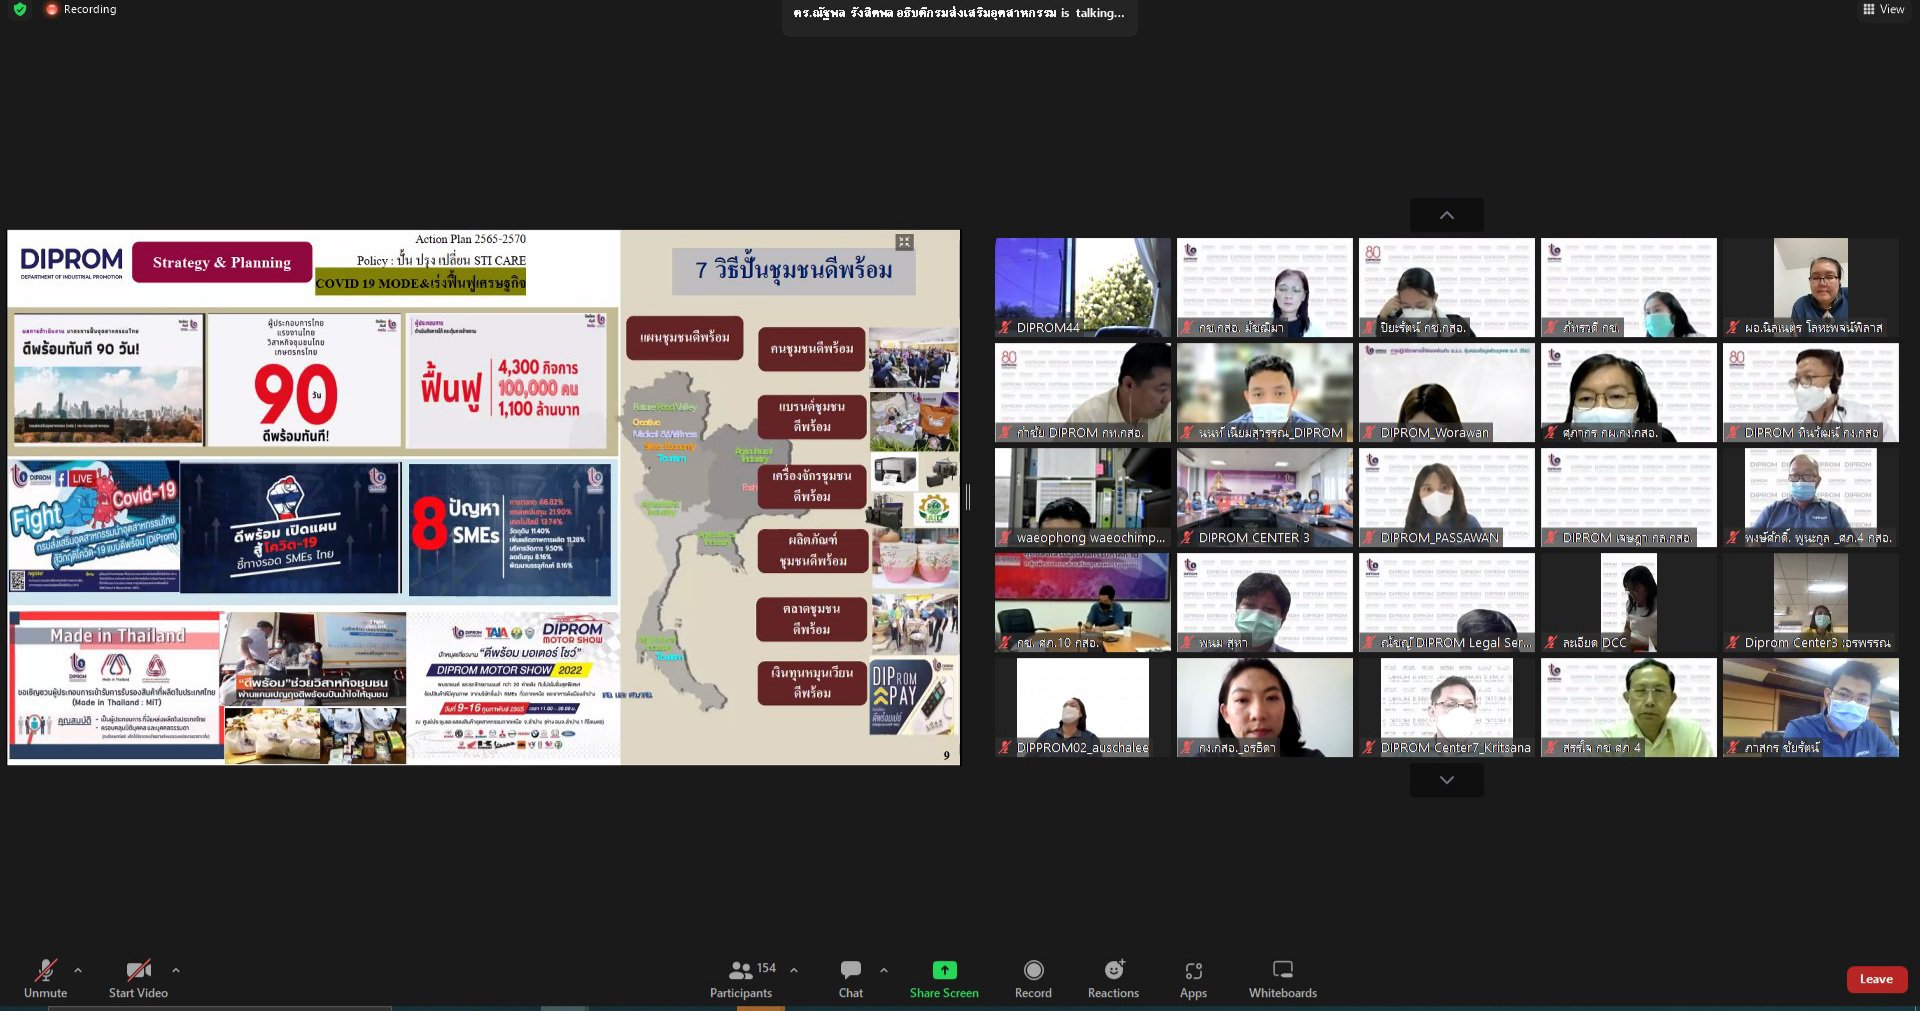
Task: Expand audio options arrow beside Unmute
Action: [x=78, y=970]
